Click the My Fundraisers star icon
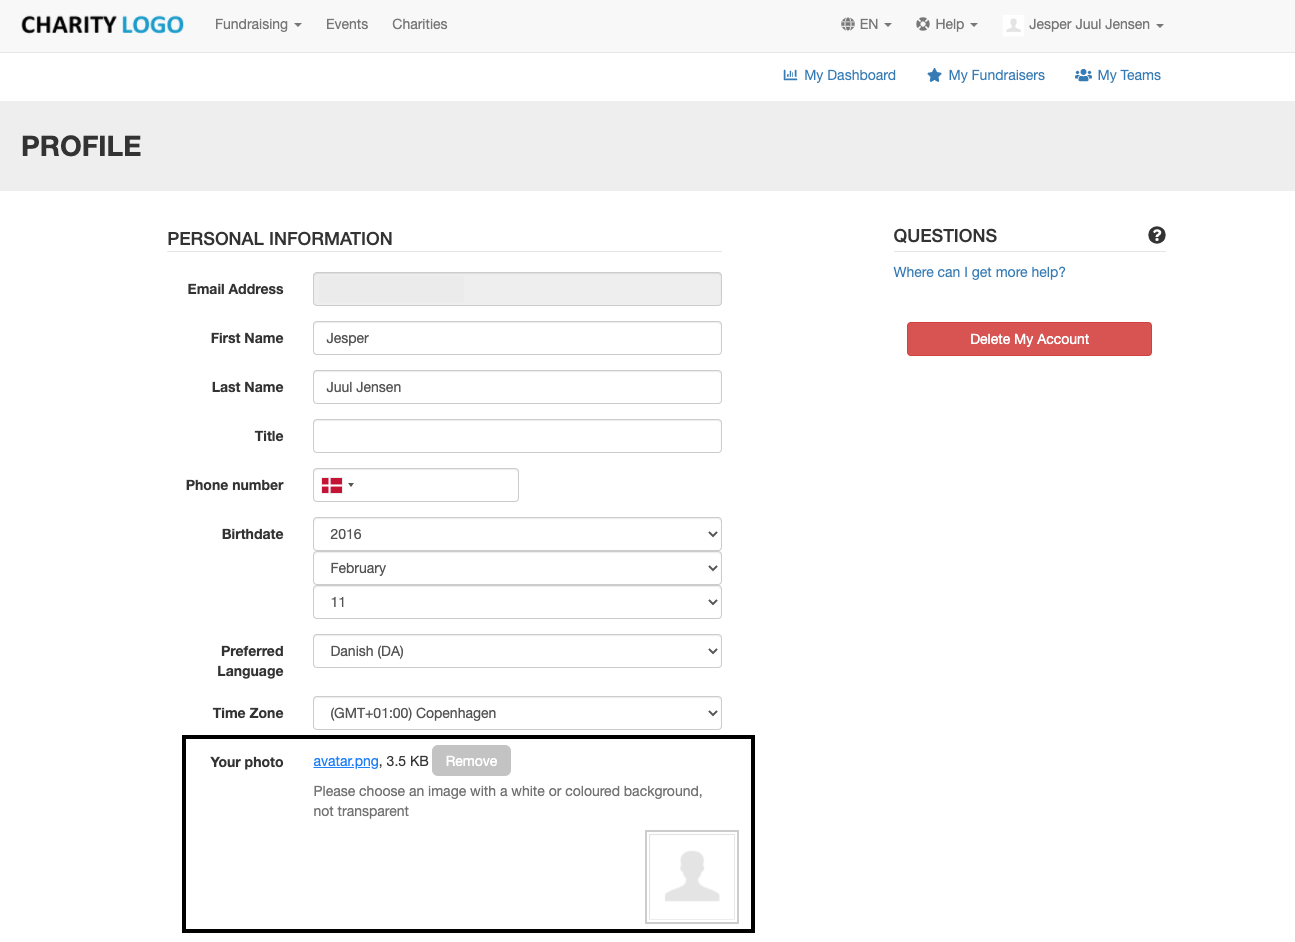This screenshot has width=1295, height=942. [x=934, y=75]
